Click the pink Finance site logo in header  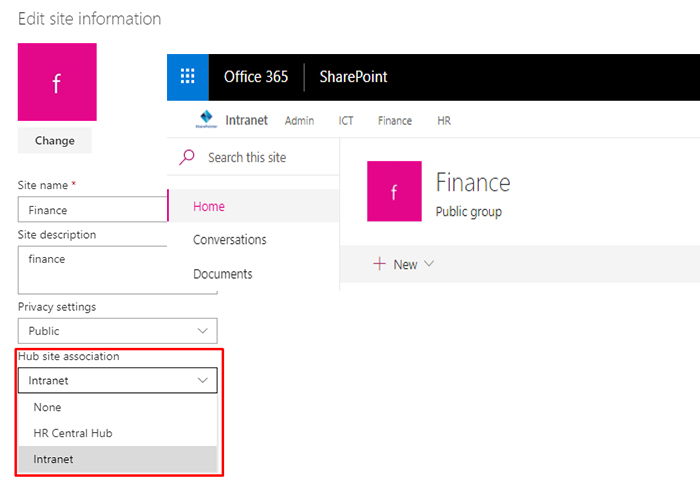pyautogui.click(x=394, y=191)
